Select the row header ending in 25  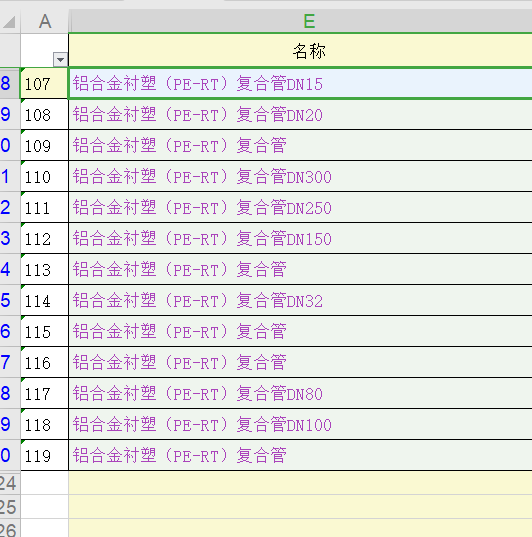tap(10, 507)
